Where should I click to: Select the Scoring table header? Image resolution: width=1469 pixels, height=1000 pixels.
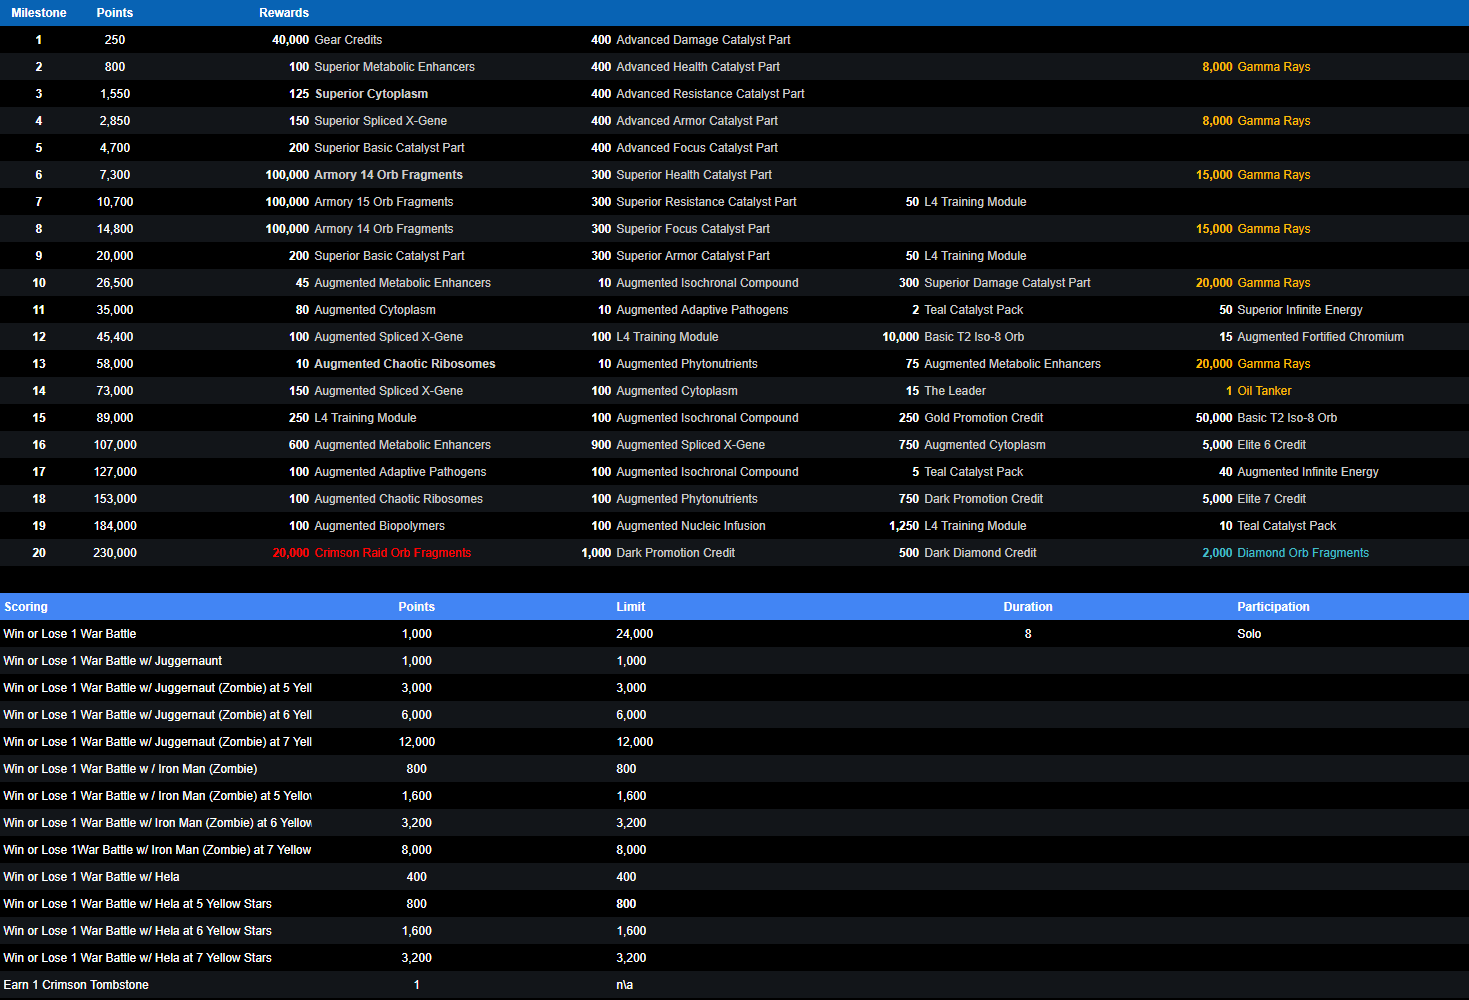tap(26, 607)
